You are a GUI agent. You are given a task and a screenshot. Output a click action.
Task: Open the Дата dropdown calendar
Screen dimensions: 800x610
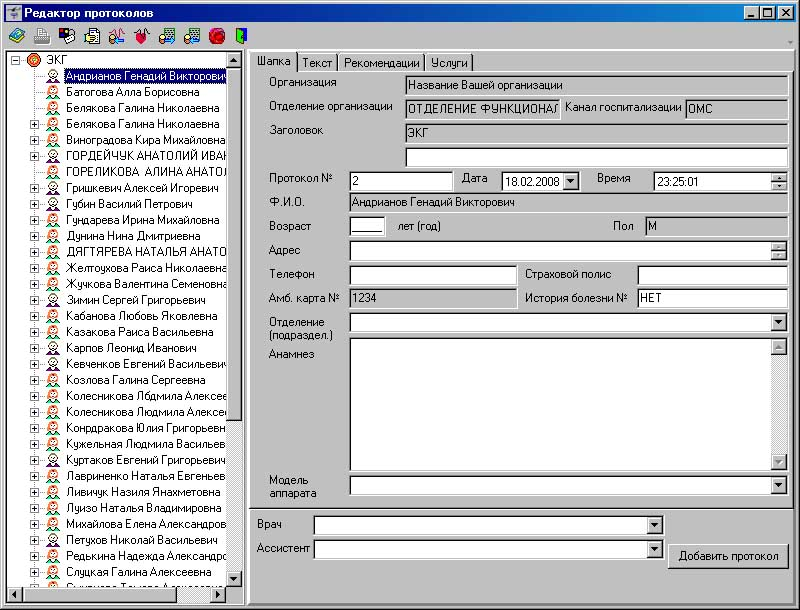571,181
